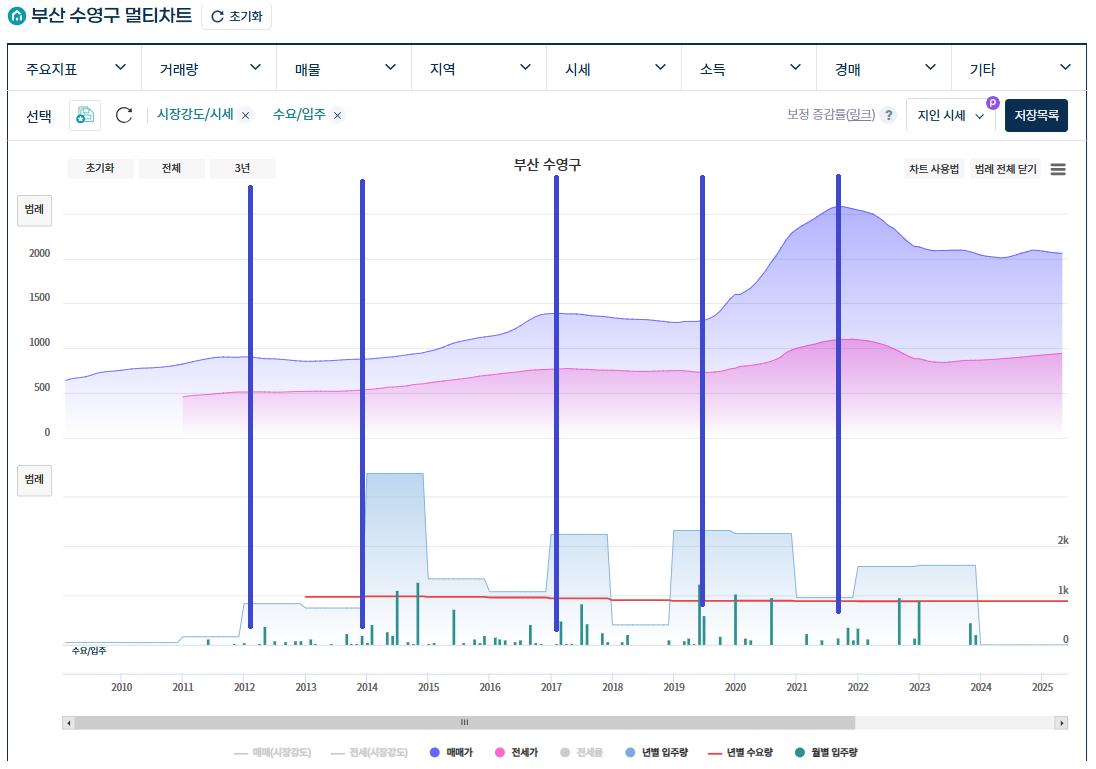This screenshot has height=769, width=1096.
Task: Expand the 소득 dropdown
Action: coord(749,69)
